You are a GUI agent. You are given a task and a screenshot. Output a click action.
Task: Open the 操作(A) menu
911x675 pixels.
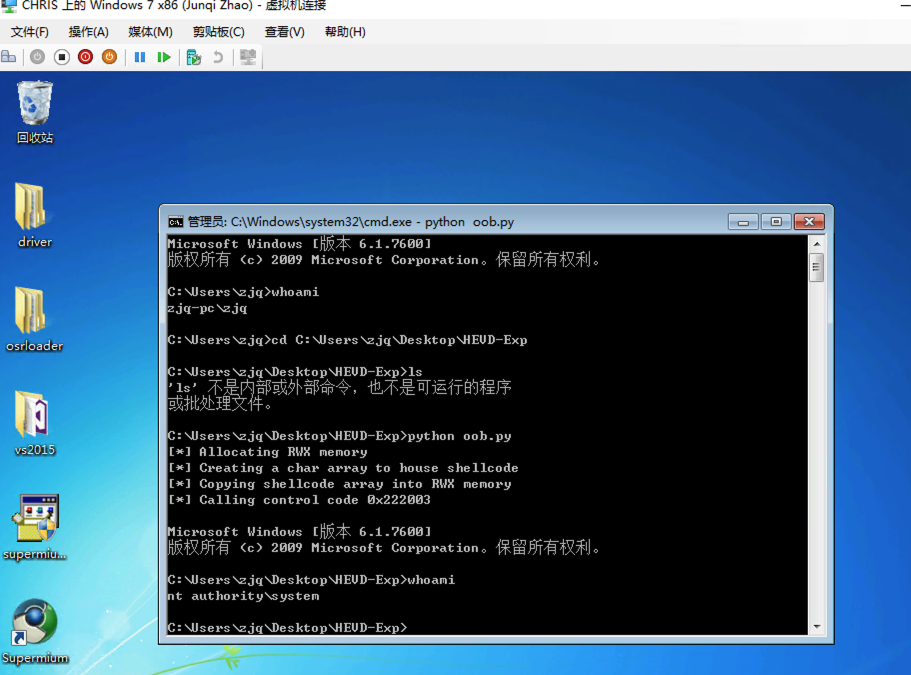(x=88, y=32)
